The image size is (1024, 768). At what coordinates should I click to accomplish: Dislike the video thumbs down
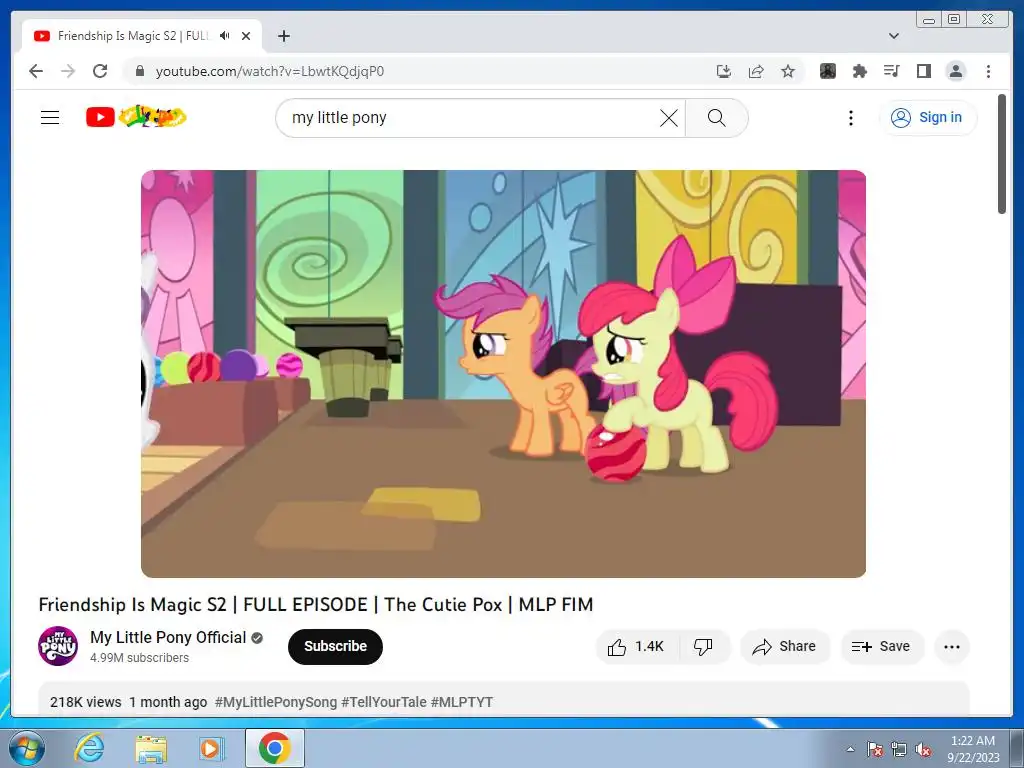[703, 647]
